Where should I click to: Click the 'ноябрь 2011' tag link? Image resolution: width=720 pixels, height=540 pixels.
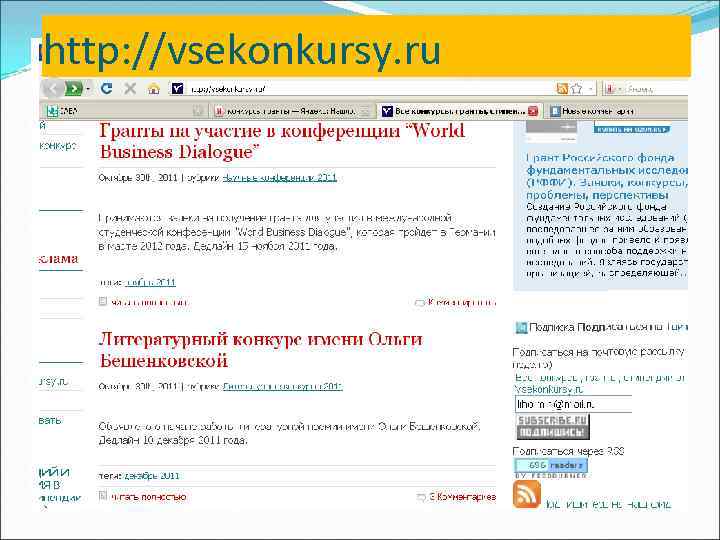click(150, 282)
